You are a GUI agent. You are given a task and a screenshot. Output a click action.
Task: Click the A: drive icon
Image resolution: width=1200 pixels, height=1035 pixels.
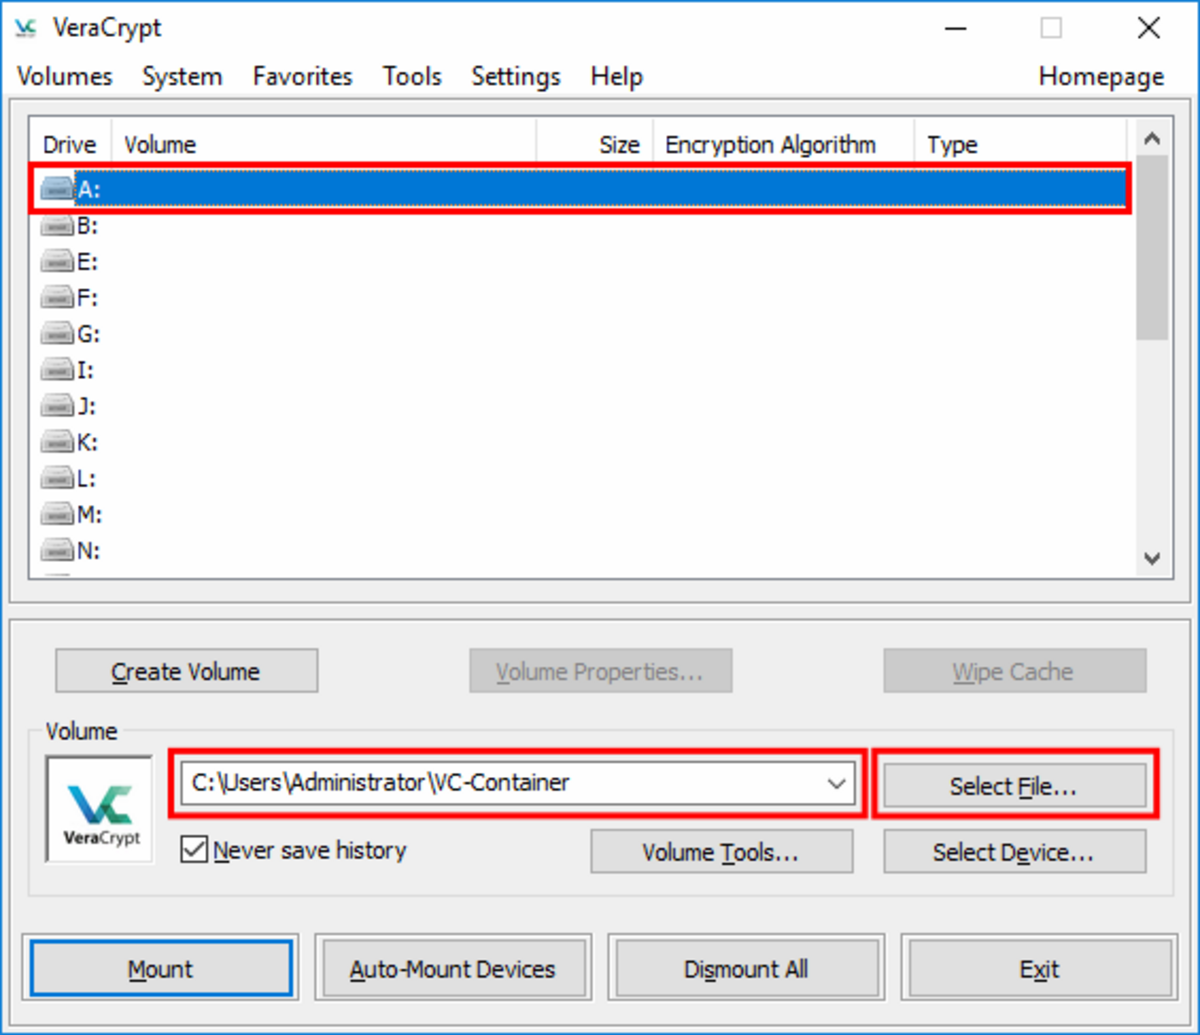coord(58,189)
